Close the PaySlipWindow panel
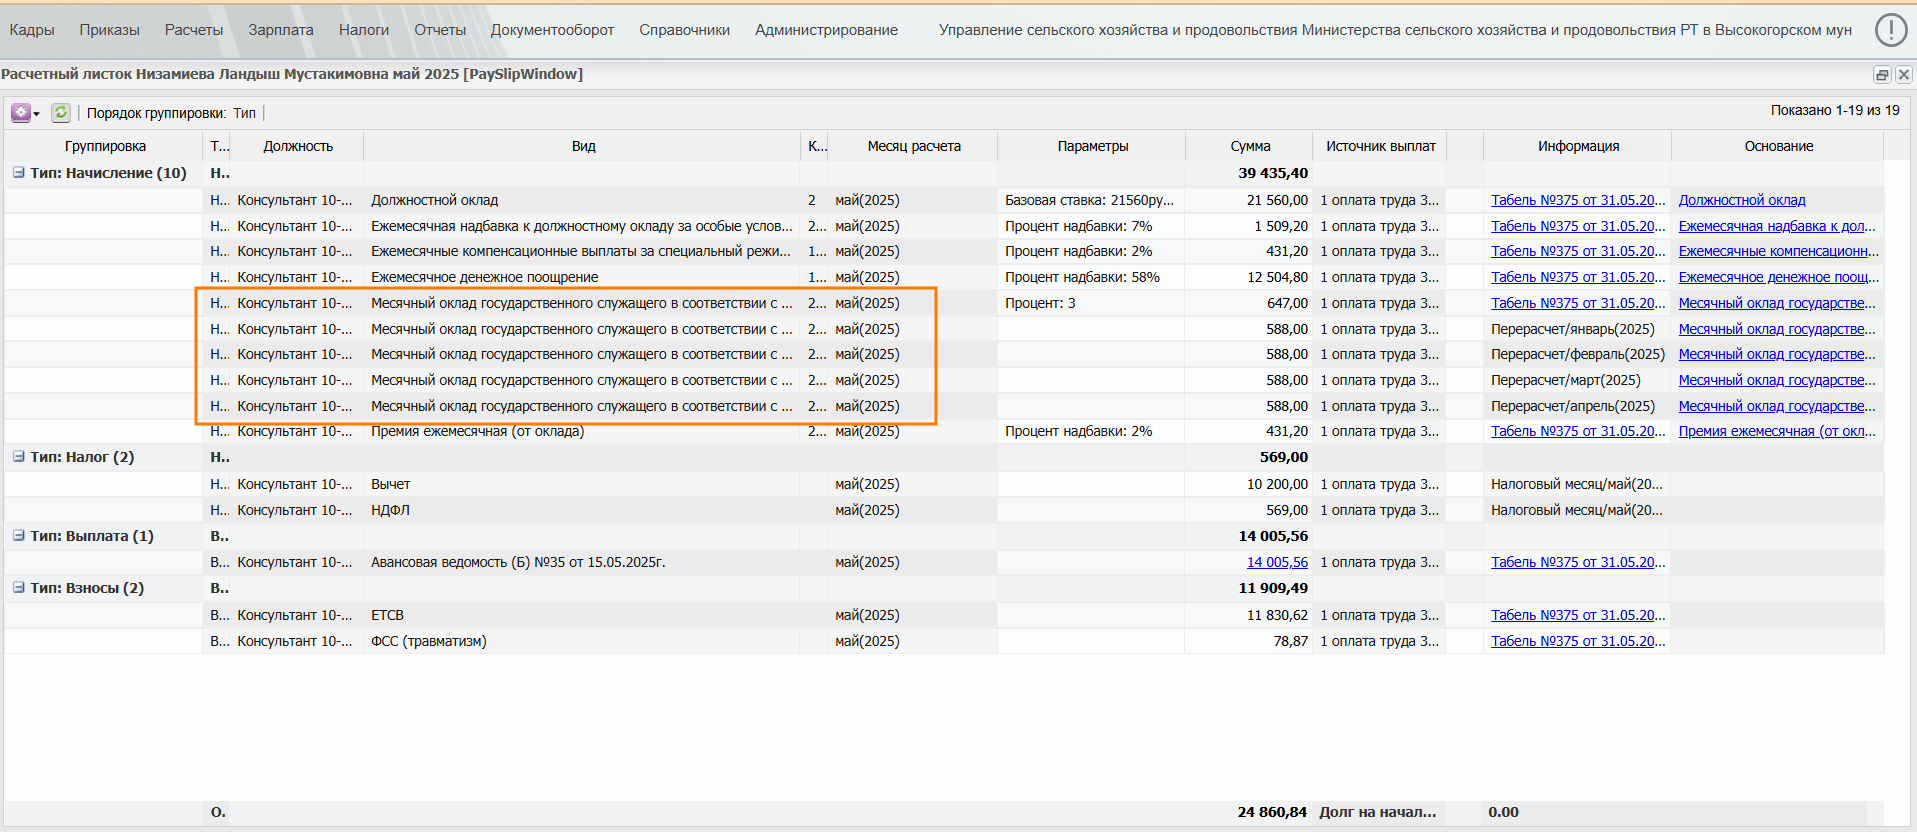Screen dimensions: 1917x832 (1904, 75)
